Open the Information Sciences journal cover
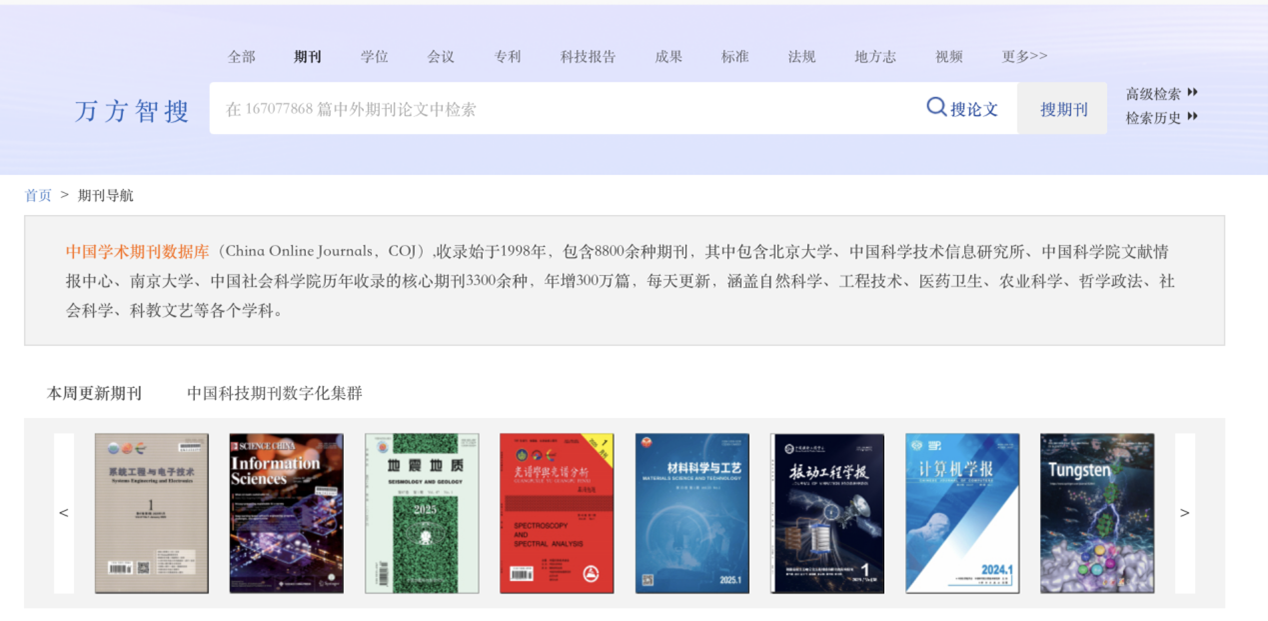Screen dimensions: 1268x621 click(x=286, y=513)
